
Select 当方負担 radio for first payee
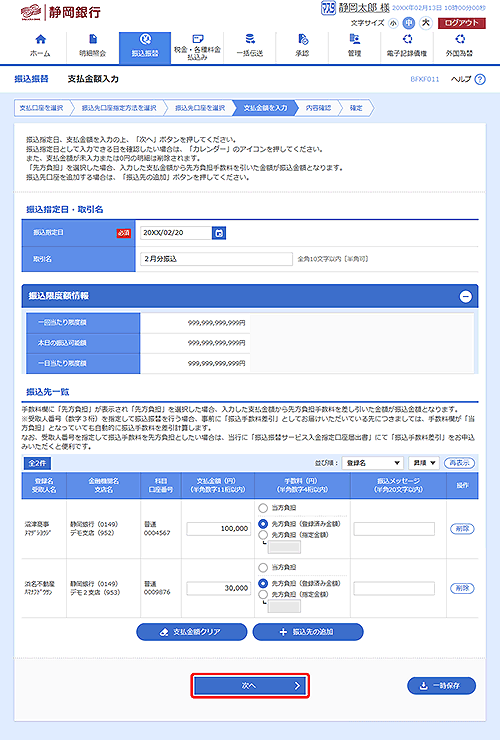pyautogui.click(x=263, y=508)
